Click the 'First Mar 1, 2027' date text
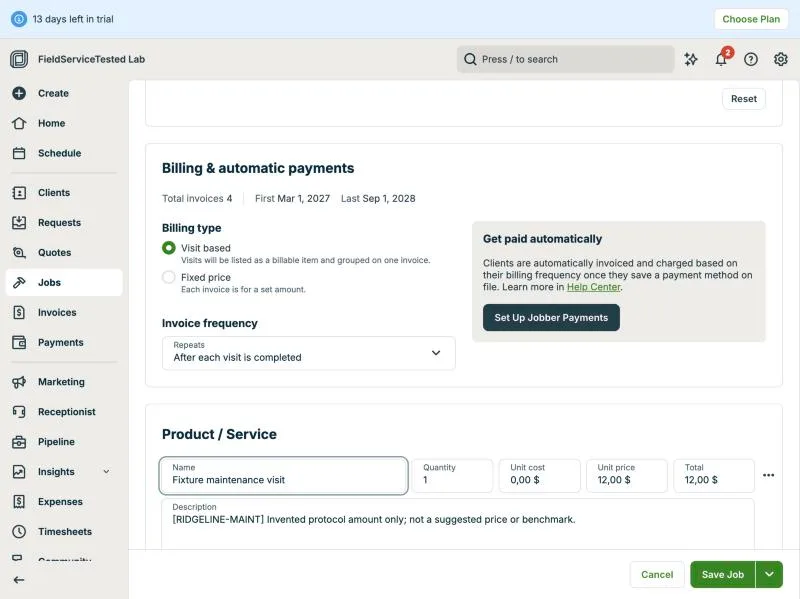800x599 pixels. tap(292, 198)
